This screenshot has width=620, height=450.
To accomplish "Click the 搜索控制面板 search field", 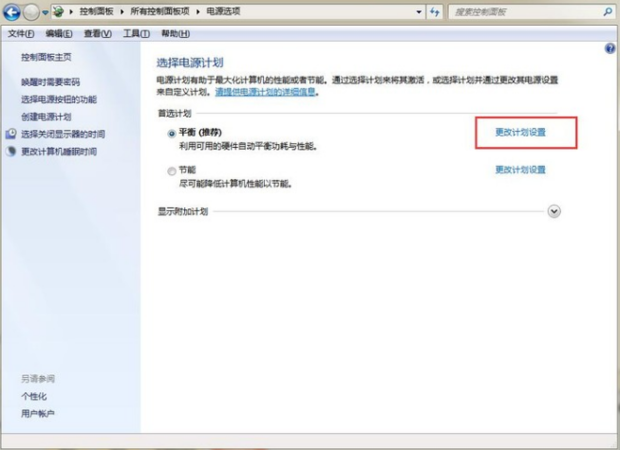I will tap(526, 12).
